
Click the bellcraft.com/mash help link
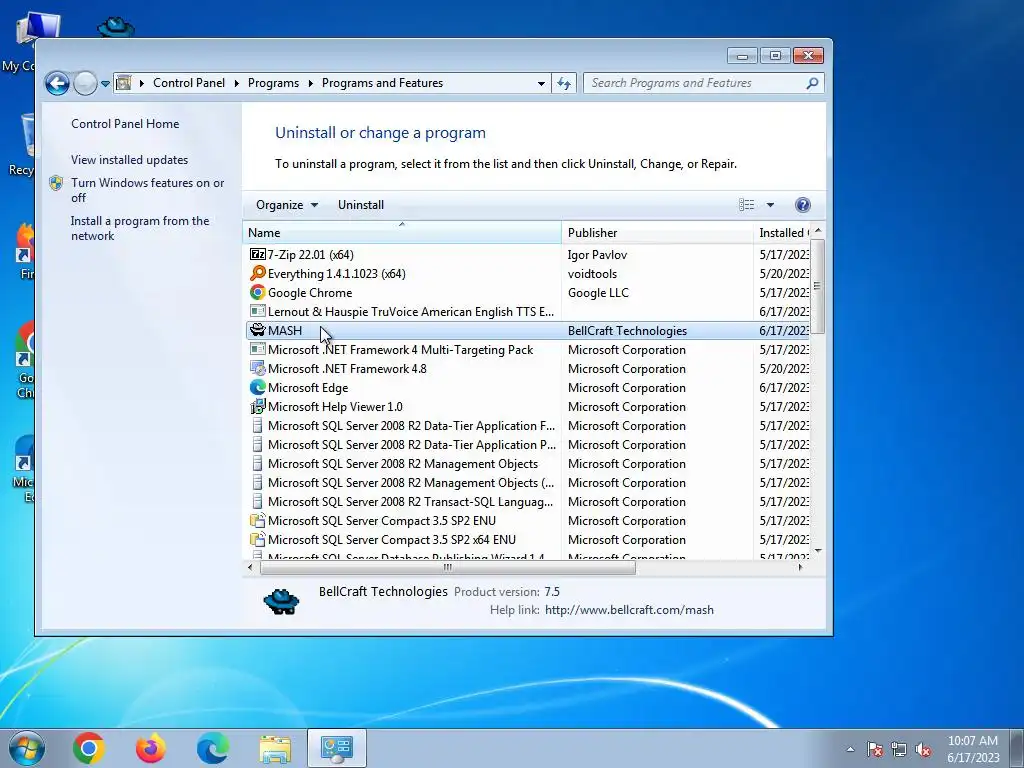point(629,609)
